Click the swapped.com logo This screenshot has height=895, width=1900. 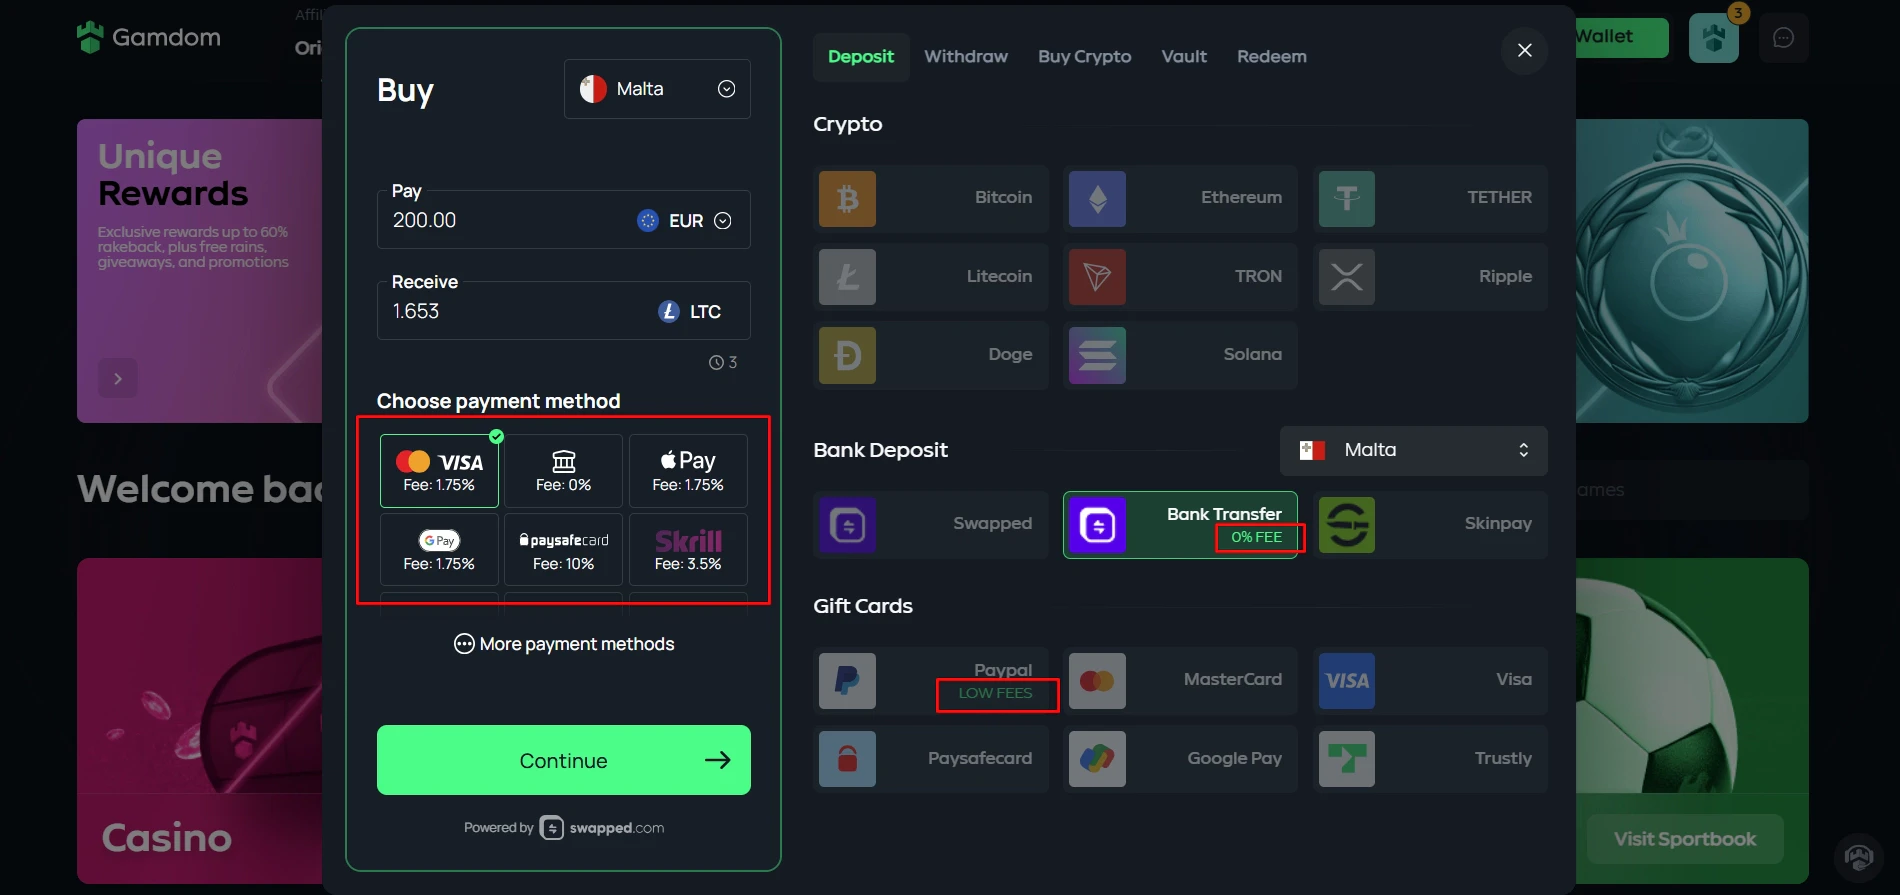click(602, 828)
